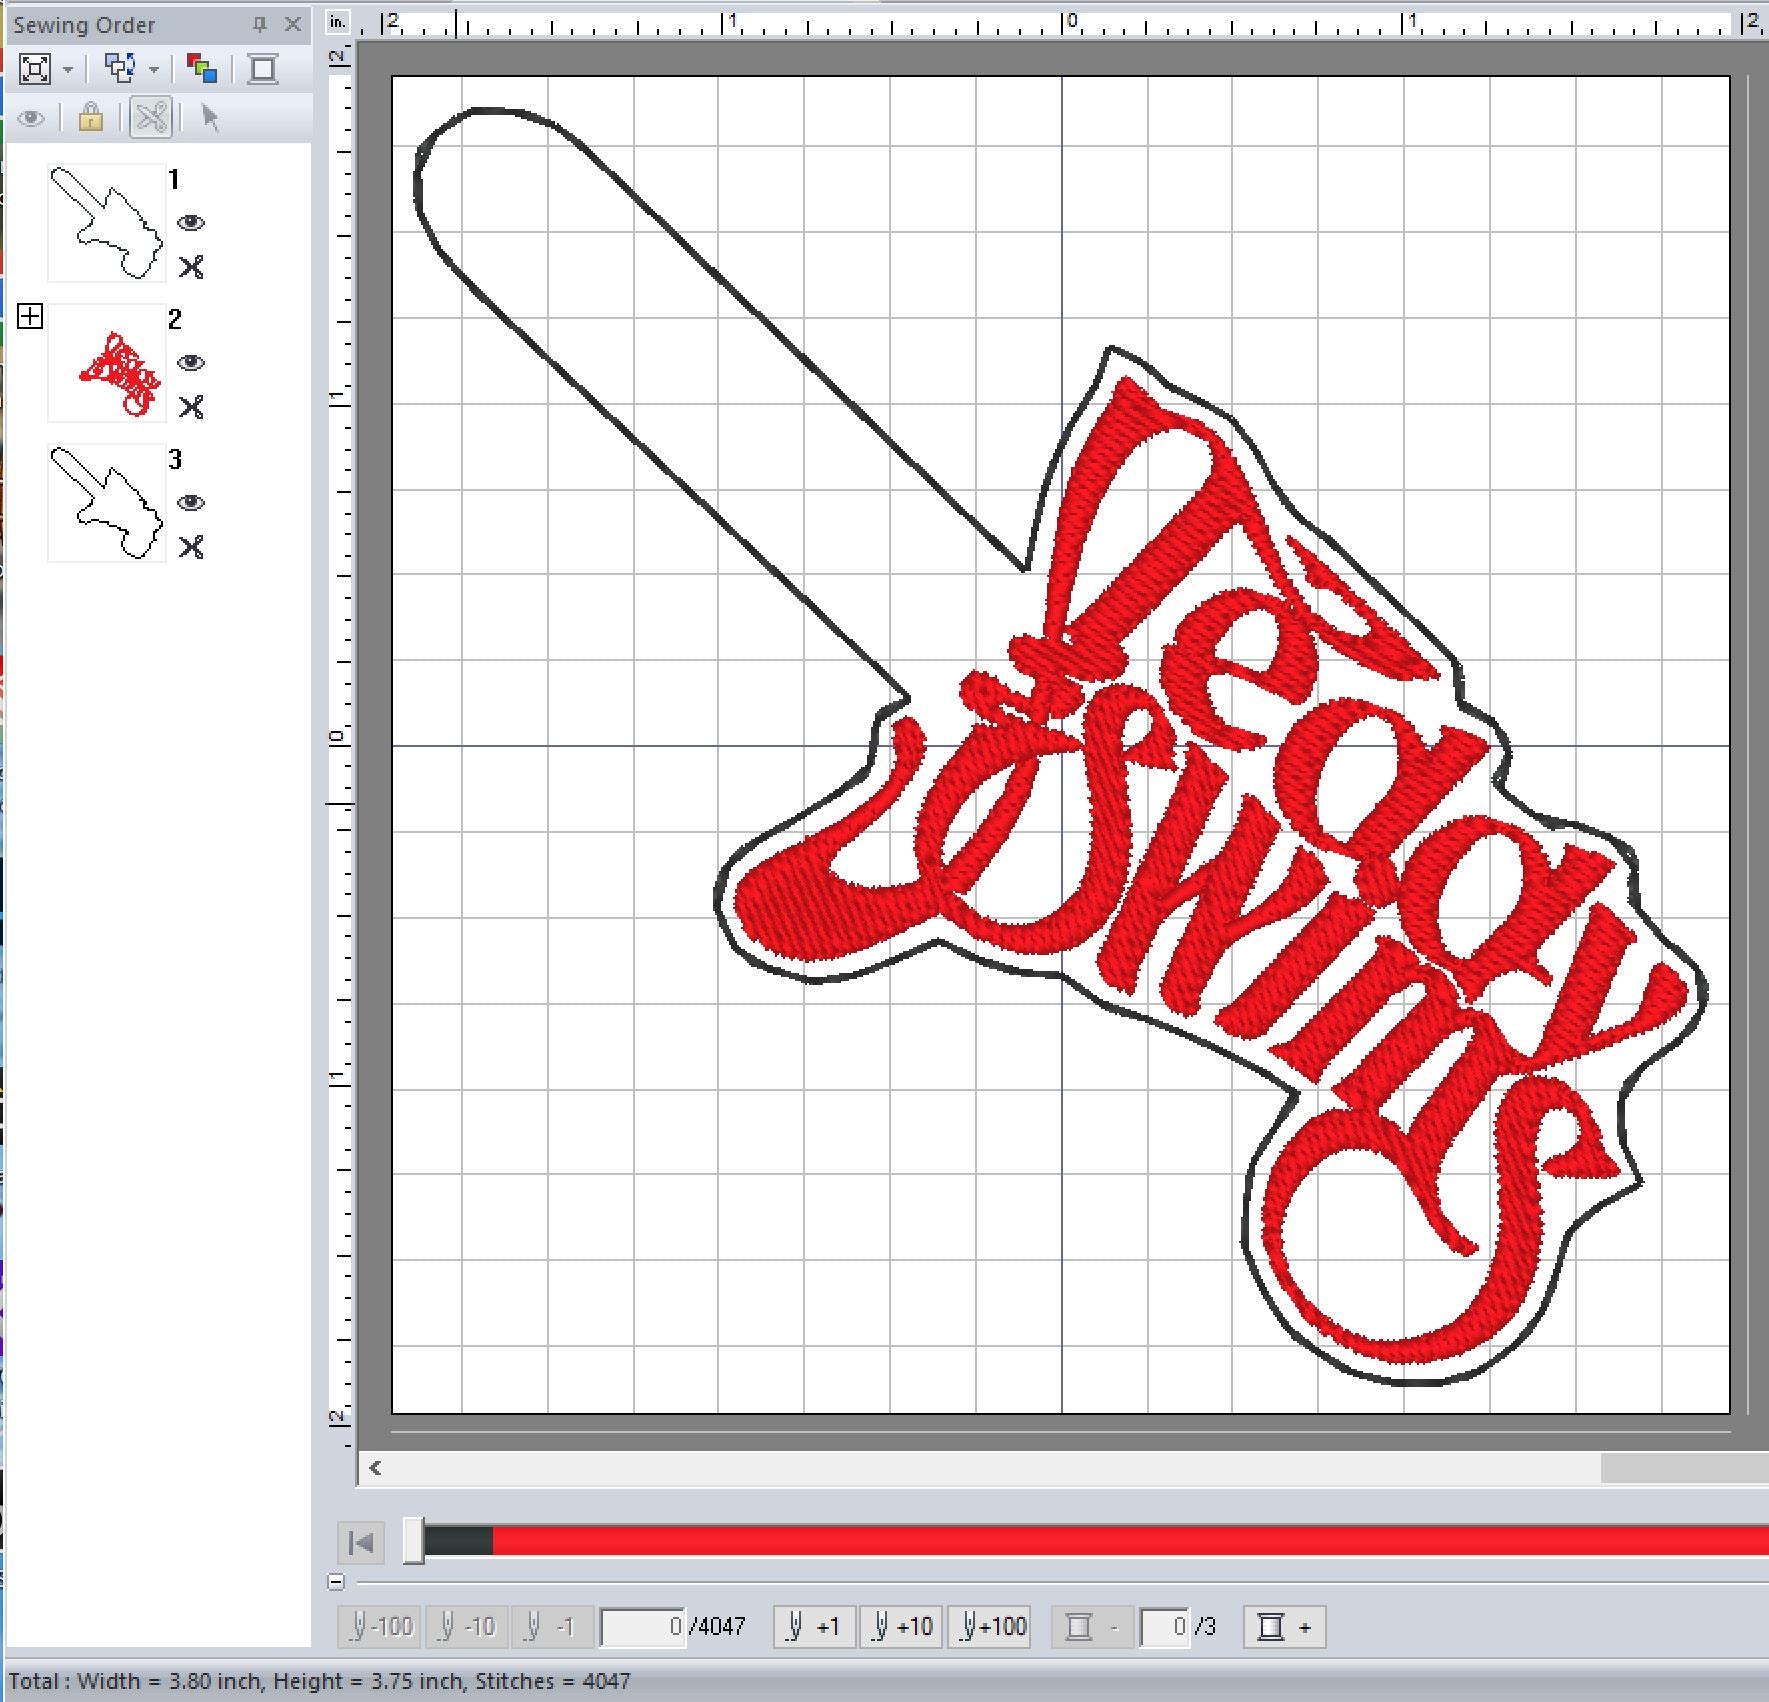This screenshot has height=1702, width=1769.
Task: Toggle trim scissors on sewing order item 1
Action: click(x=191, y=267)
